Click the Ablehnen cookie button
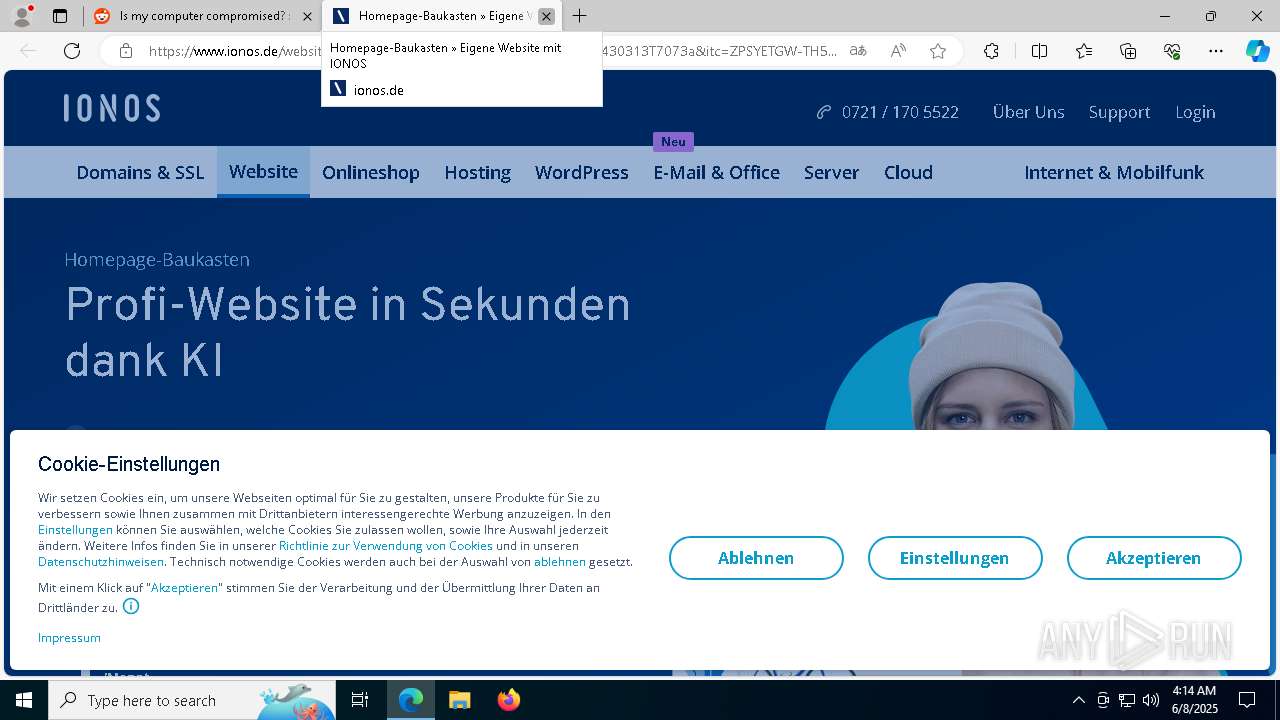Viewport: 1280px width, 720px height. [756, 558]
